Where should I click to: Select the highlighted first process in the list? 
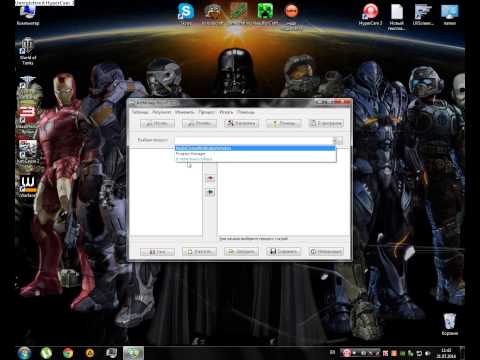click(x=255, y=148)
